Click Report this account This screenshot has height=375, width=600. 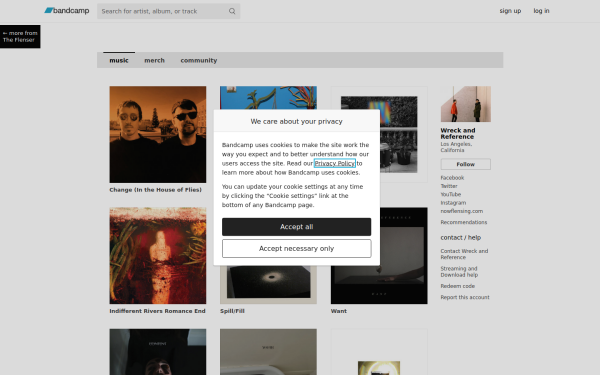click(465, 297)
